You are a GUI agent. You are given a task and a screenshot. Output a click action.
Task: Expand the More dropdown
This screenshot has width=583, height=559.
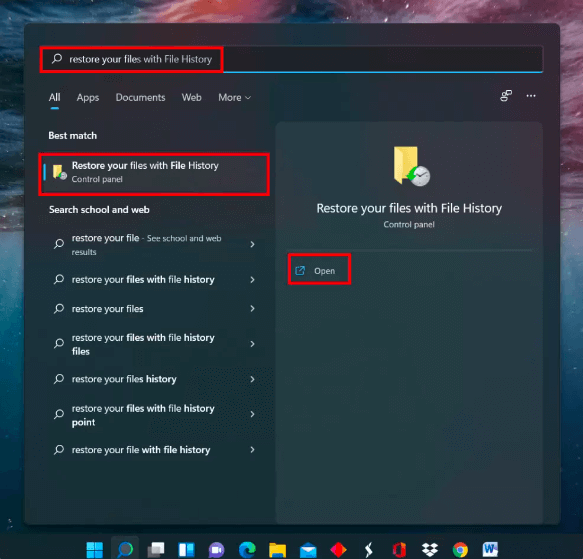pyautogui.click(x=234, y=97)
